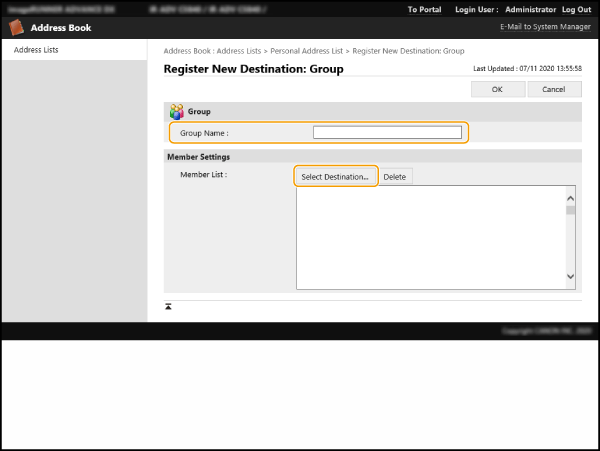Click the member list scroll-down arrow
Viewport: 600px width, 451px height.
click(x=571, y=276)
